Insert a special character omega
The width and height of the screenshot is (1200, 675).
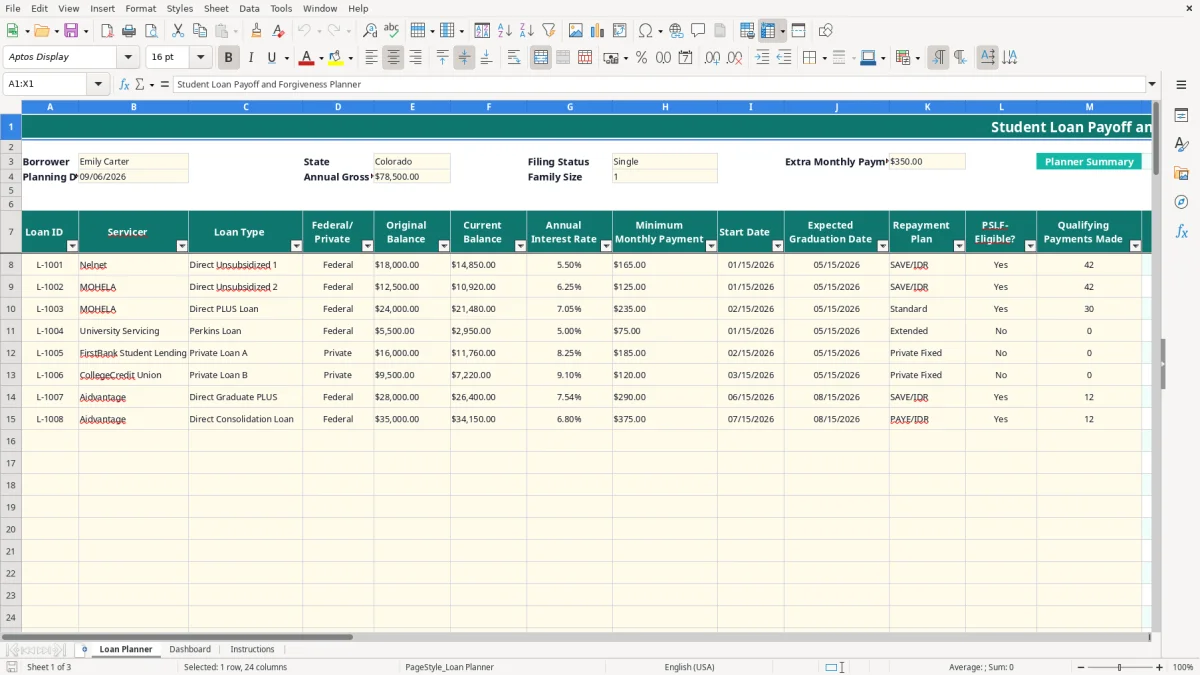point(646,31)
